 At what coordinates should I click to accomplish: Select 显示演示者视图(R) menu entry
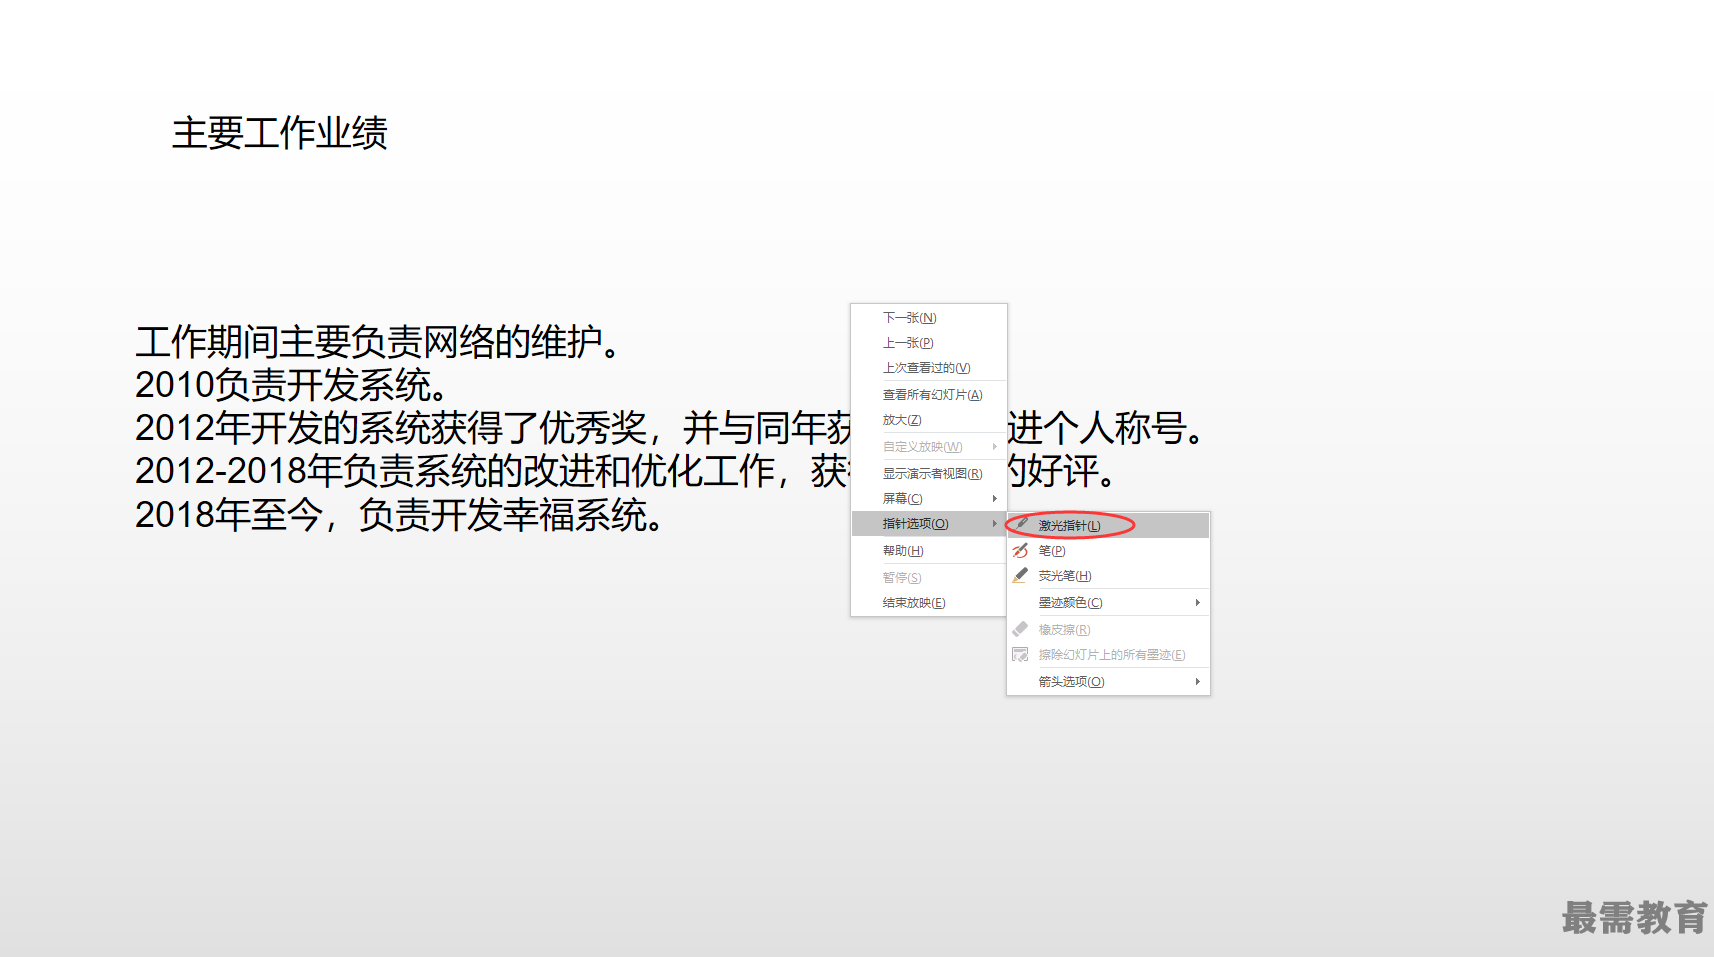point(929,473)
